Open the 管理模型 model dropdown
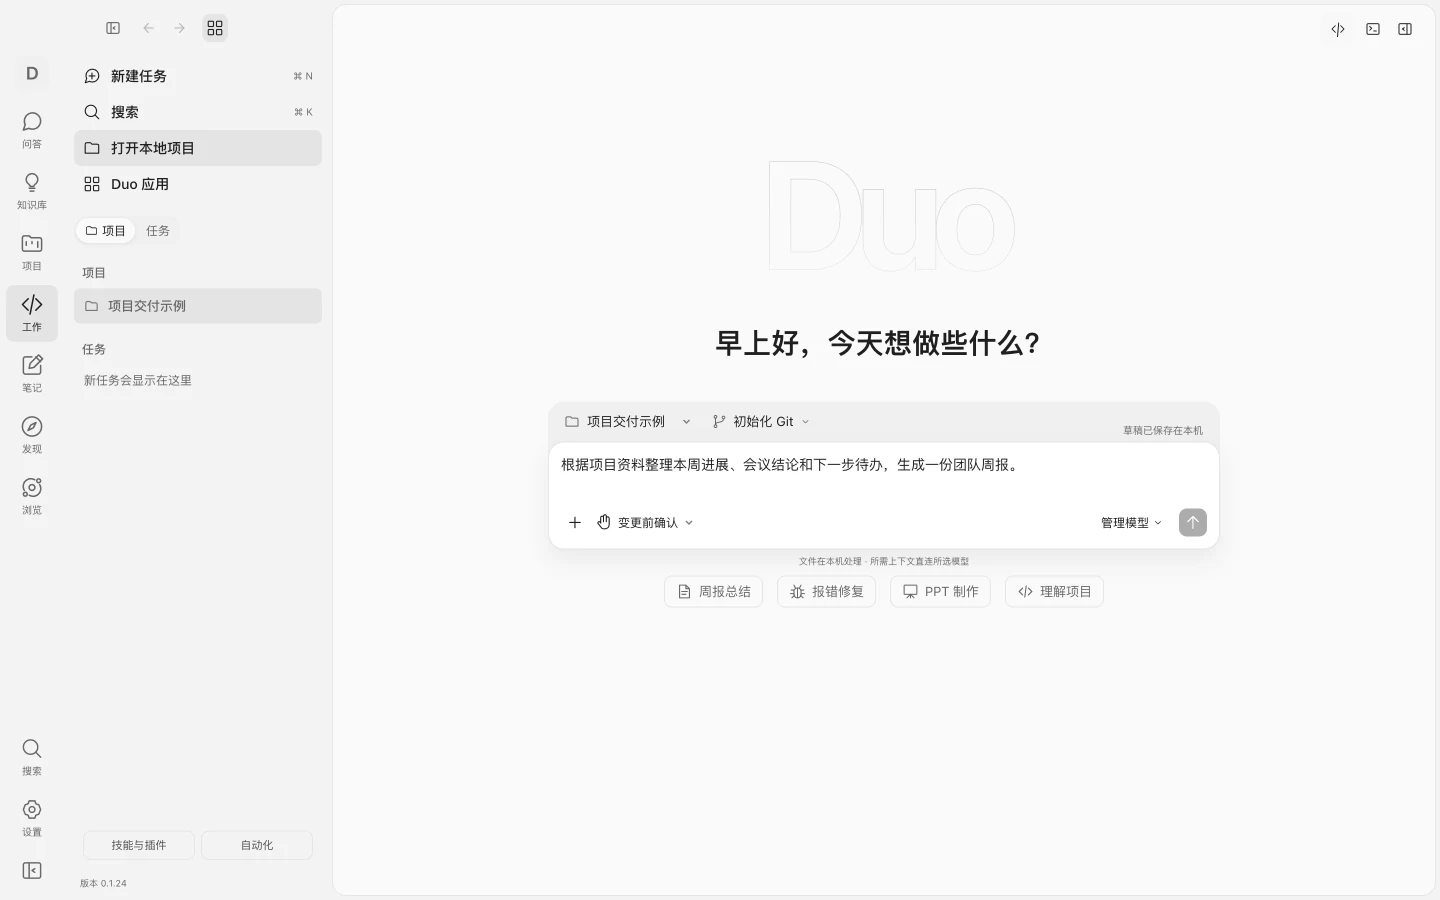 click(1131, 522)
